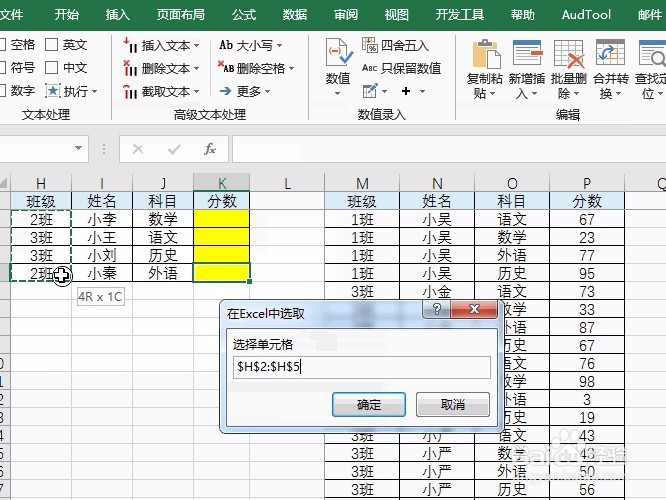Viewport: 666px width, 500px height.
Task: Click the 更多 arrow icon
Action: click(x=226, y=90)
